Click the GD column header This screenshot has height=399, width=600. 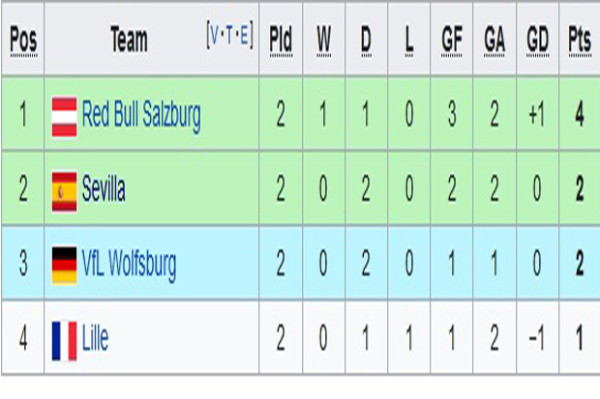538,41
